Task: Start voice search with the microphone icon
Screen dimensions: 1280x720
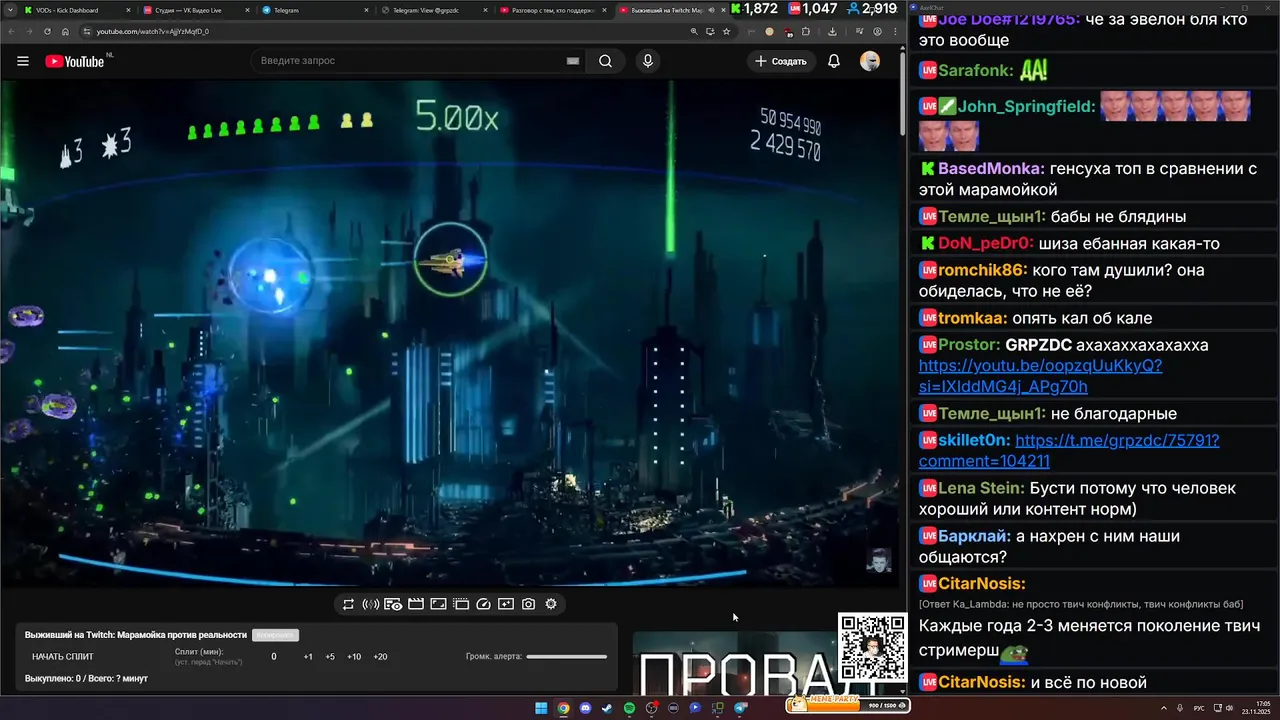Action: click(x=648, y=61)
